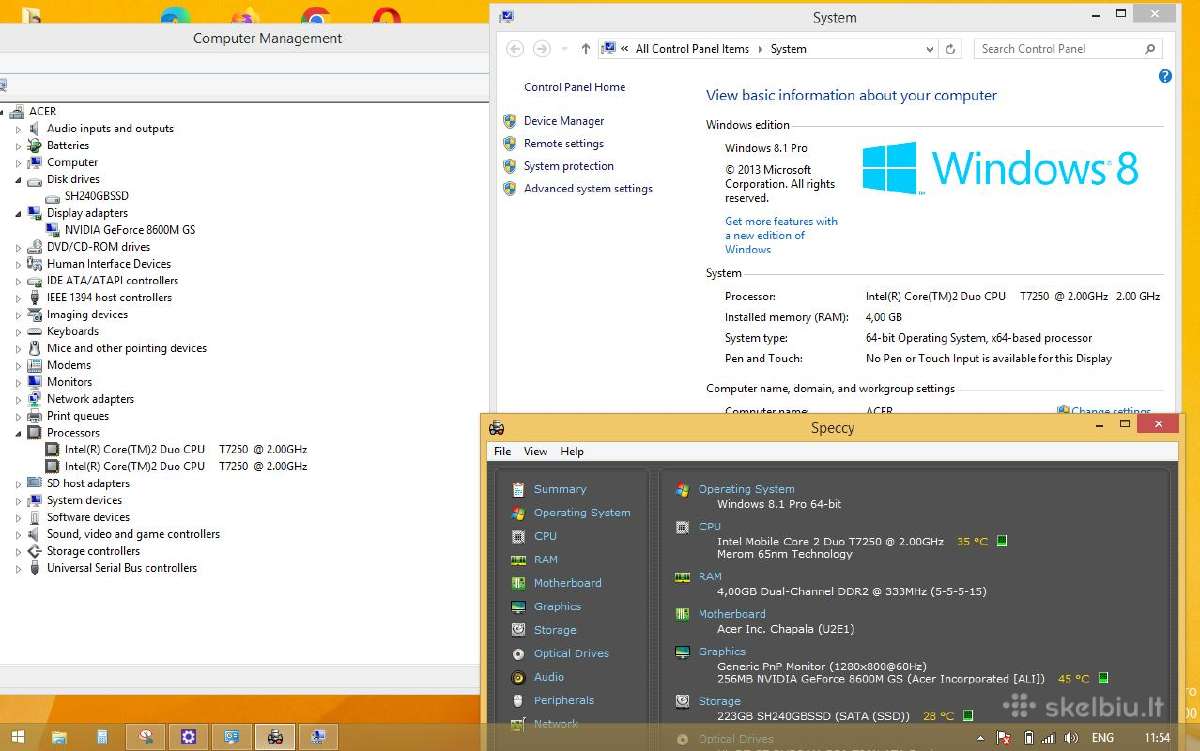
Task: Click RAM heading in Speccy summary panel
Action: click(x=710, y=576)
